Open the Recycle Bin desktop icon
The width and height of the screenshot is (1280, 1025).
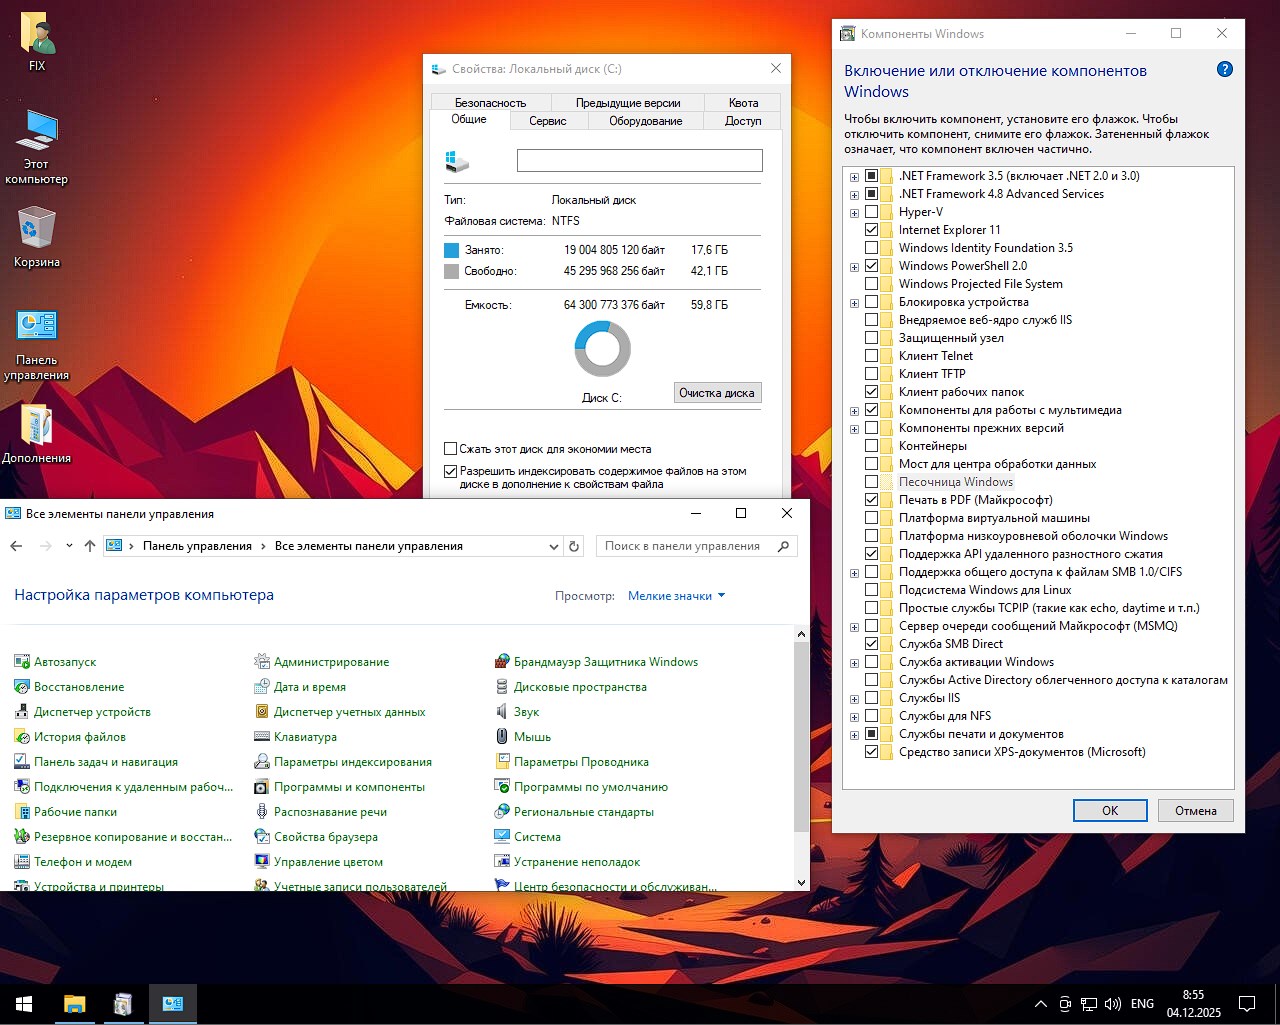click(36, 230)
